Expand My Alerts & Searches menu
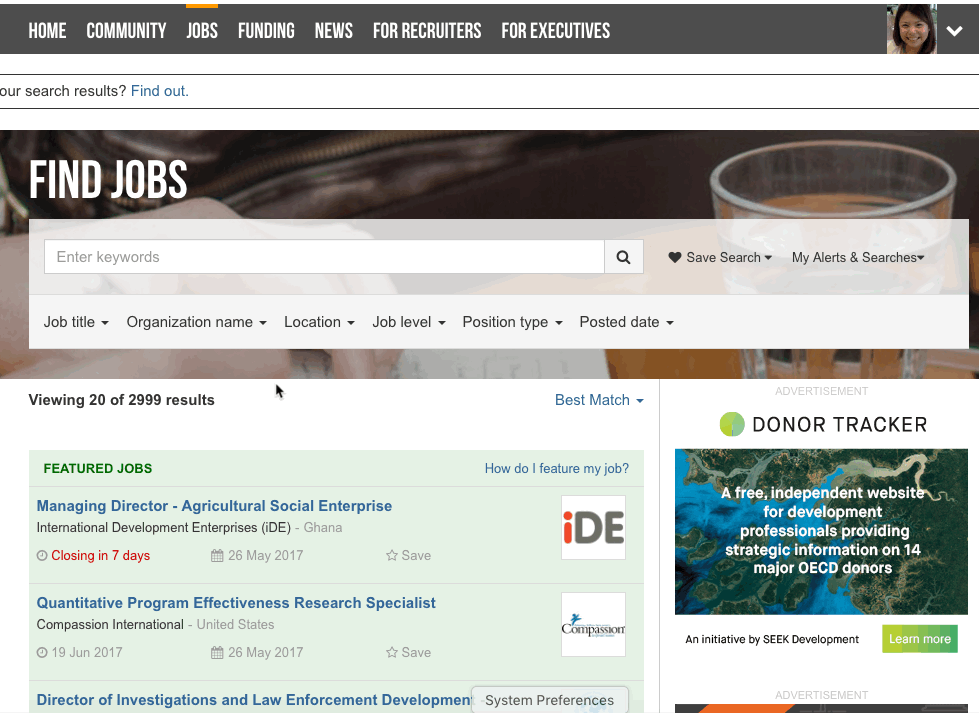Image resolution: width=979 pixels, height=713 pixels. coord(858,257)
